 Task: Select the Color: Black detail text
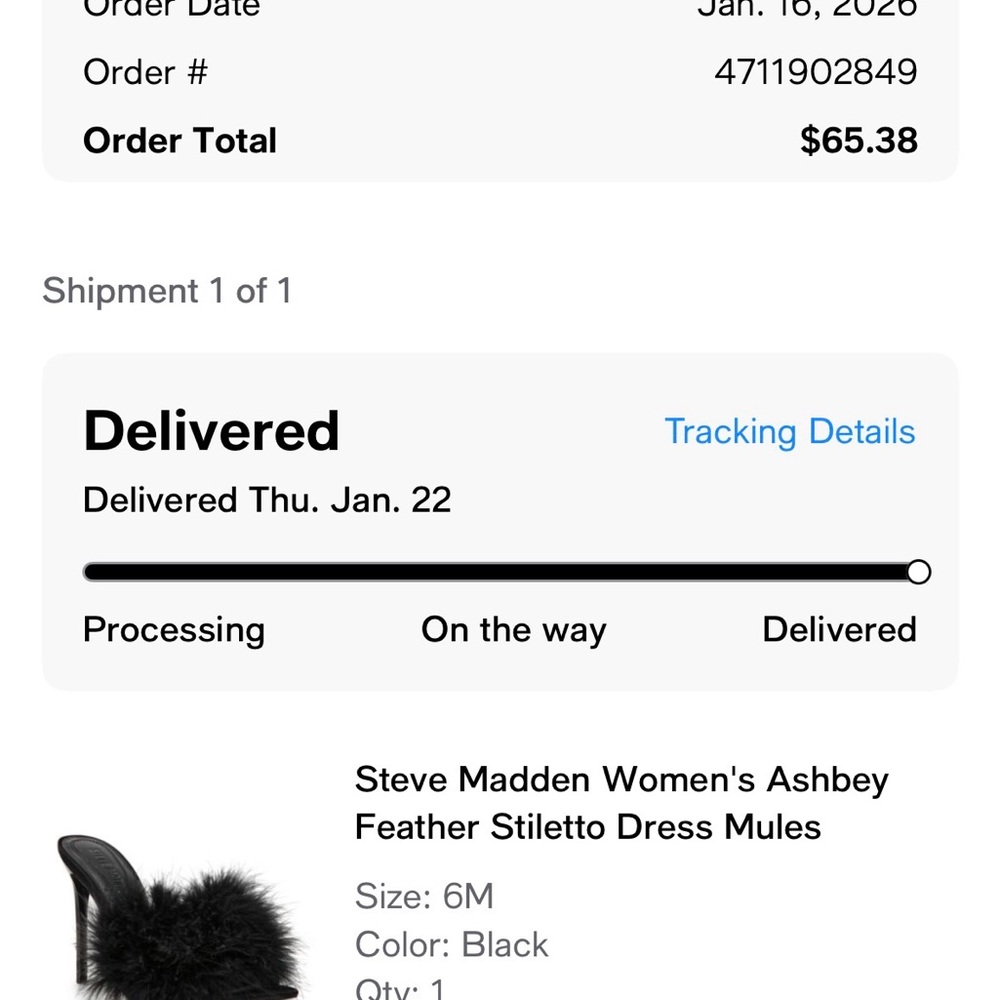[450, 944]
